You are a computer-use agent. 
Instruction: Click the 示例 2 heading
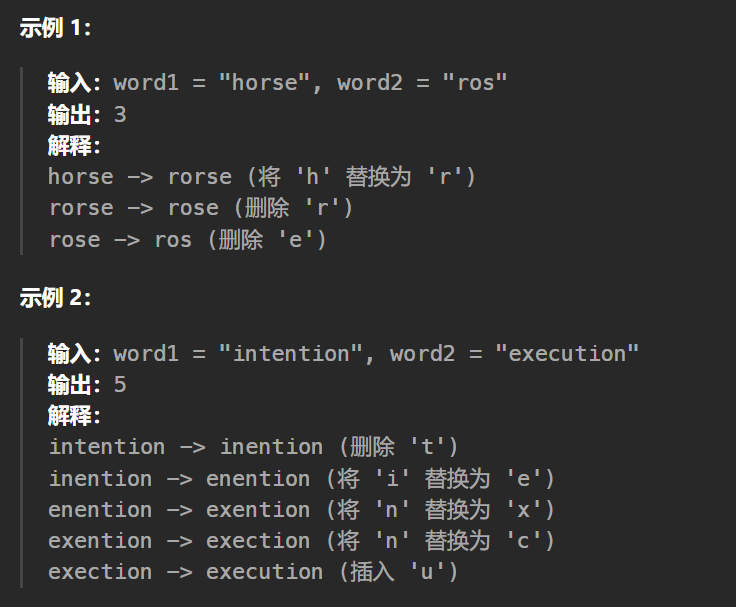pyautogui.click(x=55, y=298)
